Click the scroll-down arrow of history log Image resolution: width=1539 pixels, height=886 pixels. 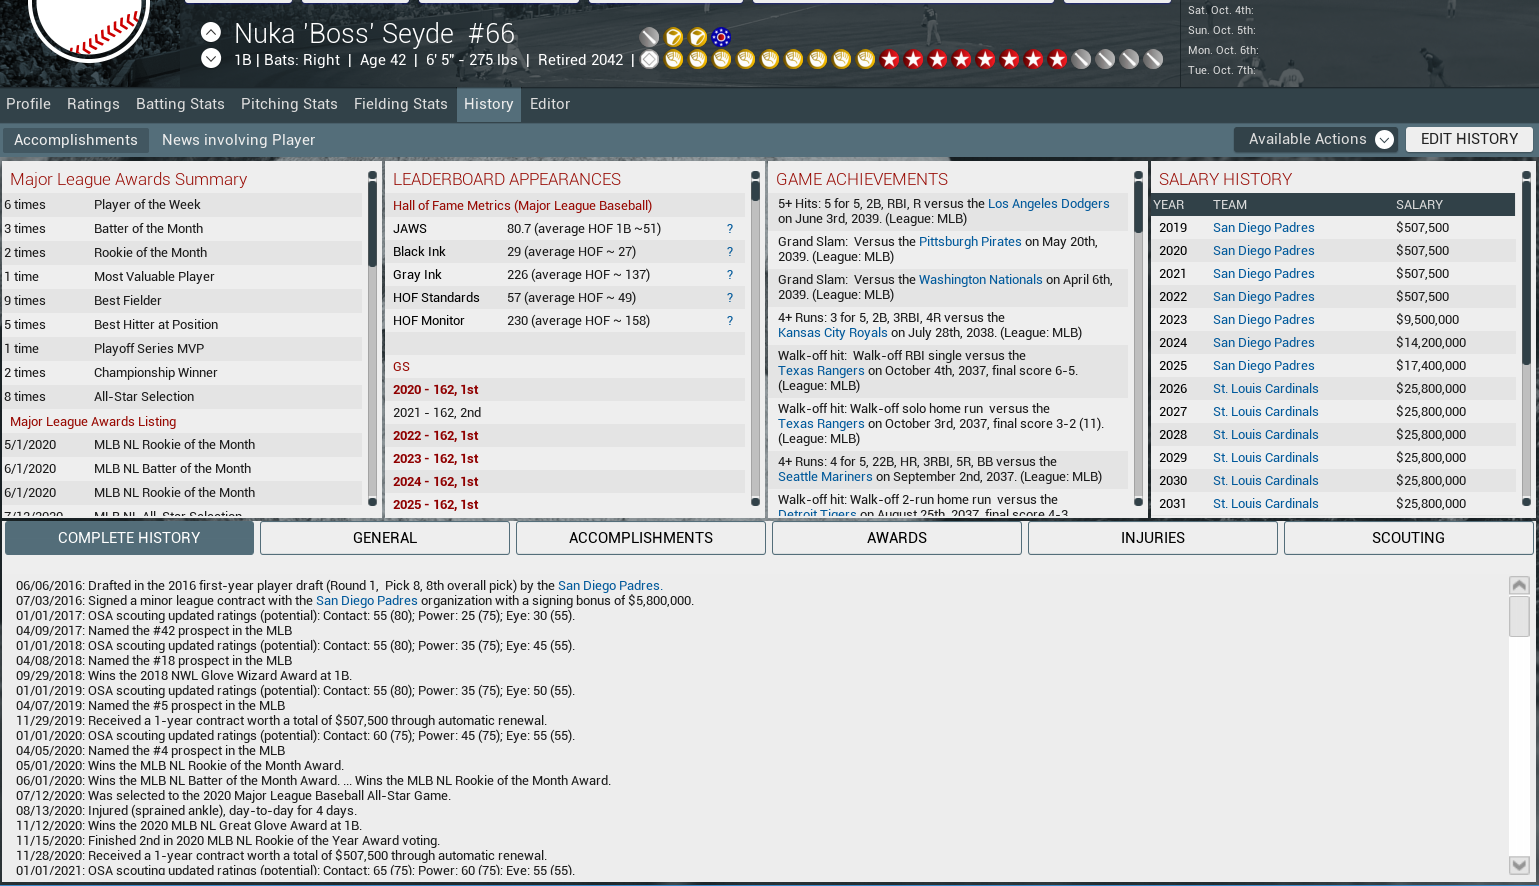pos(1519,865)
